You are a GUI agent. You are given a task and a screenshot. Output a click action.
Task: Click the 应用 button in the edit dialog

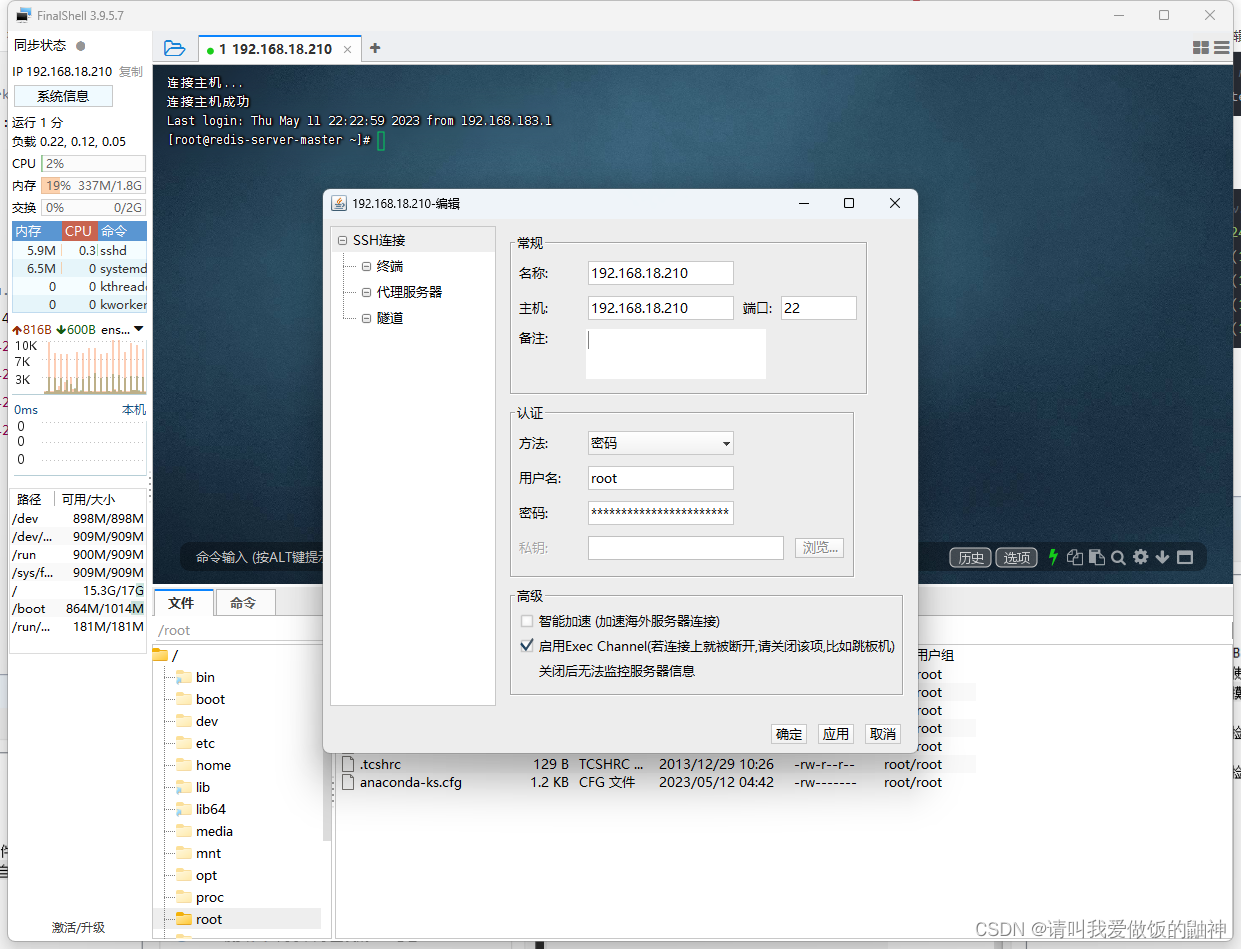coord(835,733)
